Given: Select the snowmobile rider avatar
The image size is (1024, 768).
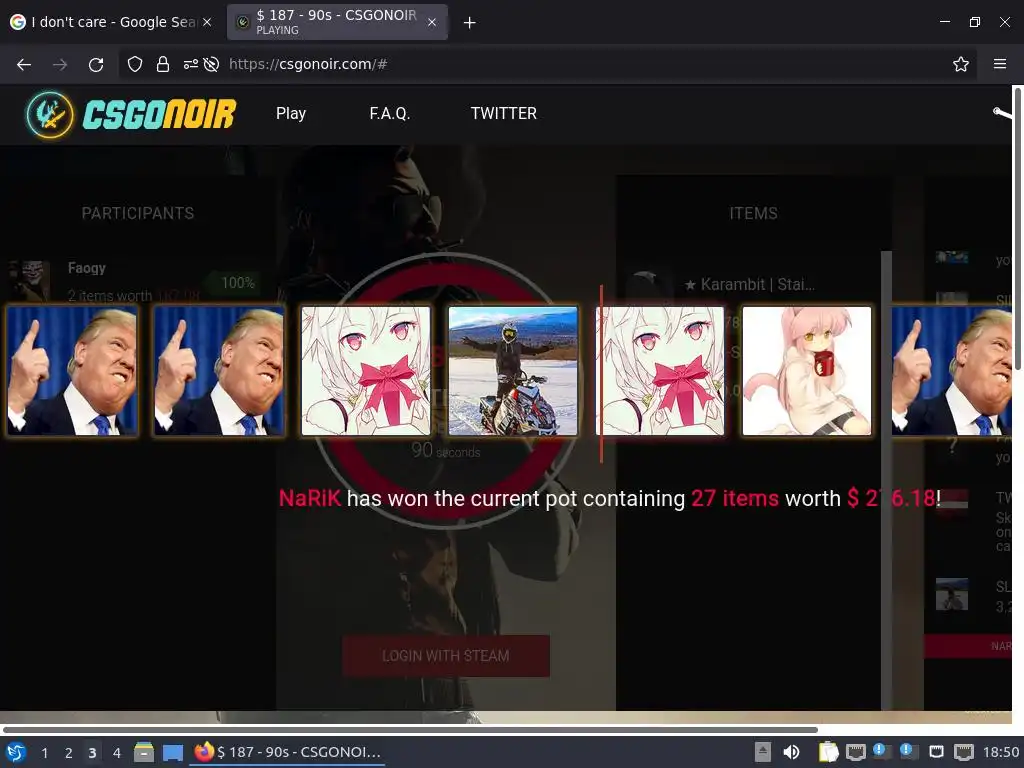Looking at the screenshot, I should click(513, 371).
